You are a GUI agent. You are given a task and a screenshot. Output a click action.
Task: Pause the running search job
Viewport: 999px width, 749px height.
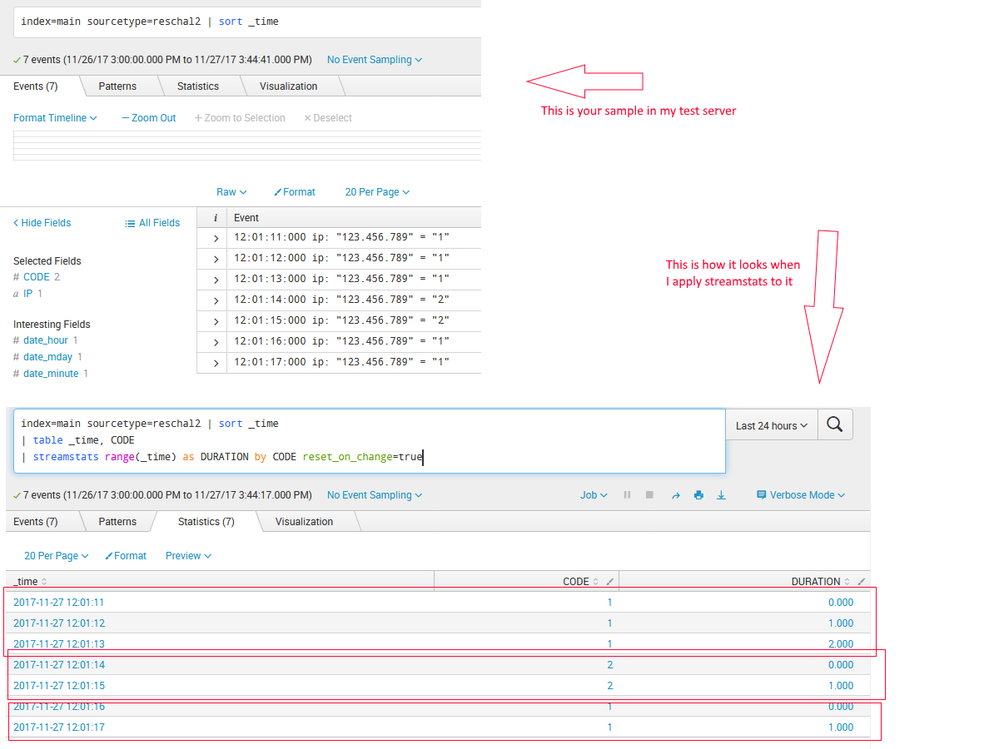627,495
